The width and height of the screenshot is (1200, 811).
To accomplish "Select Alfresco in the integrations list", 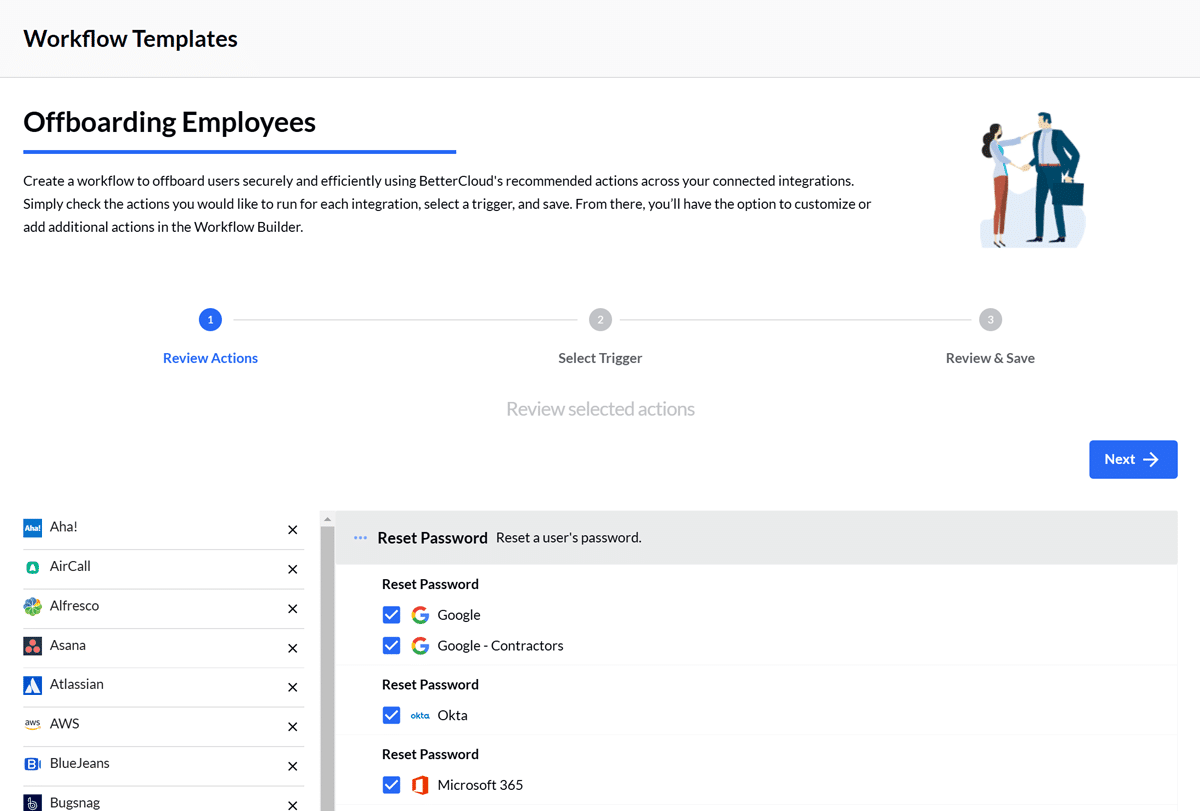I will click(x=163, y=608).
